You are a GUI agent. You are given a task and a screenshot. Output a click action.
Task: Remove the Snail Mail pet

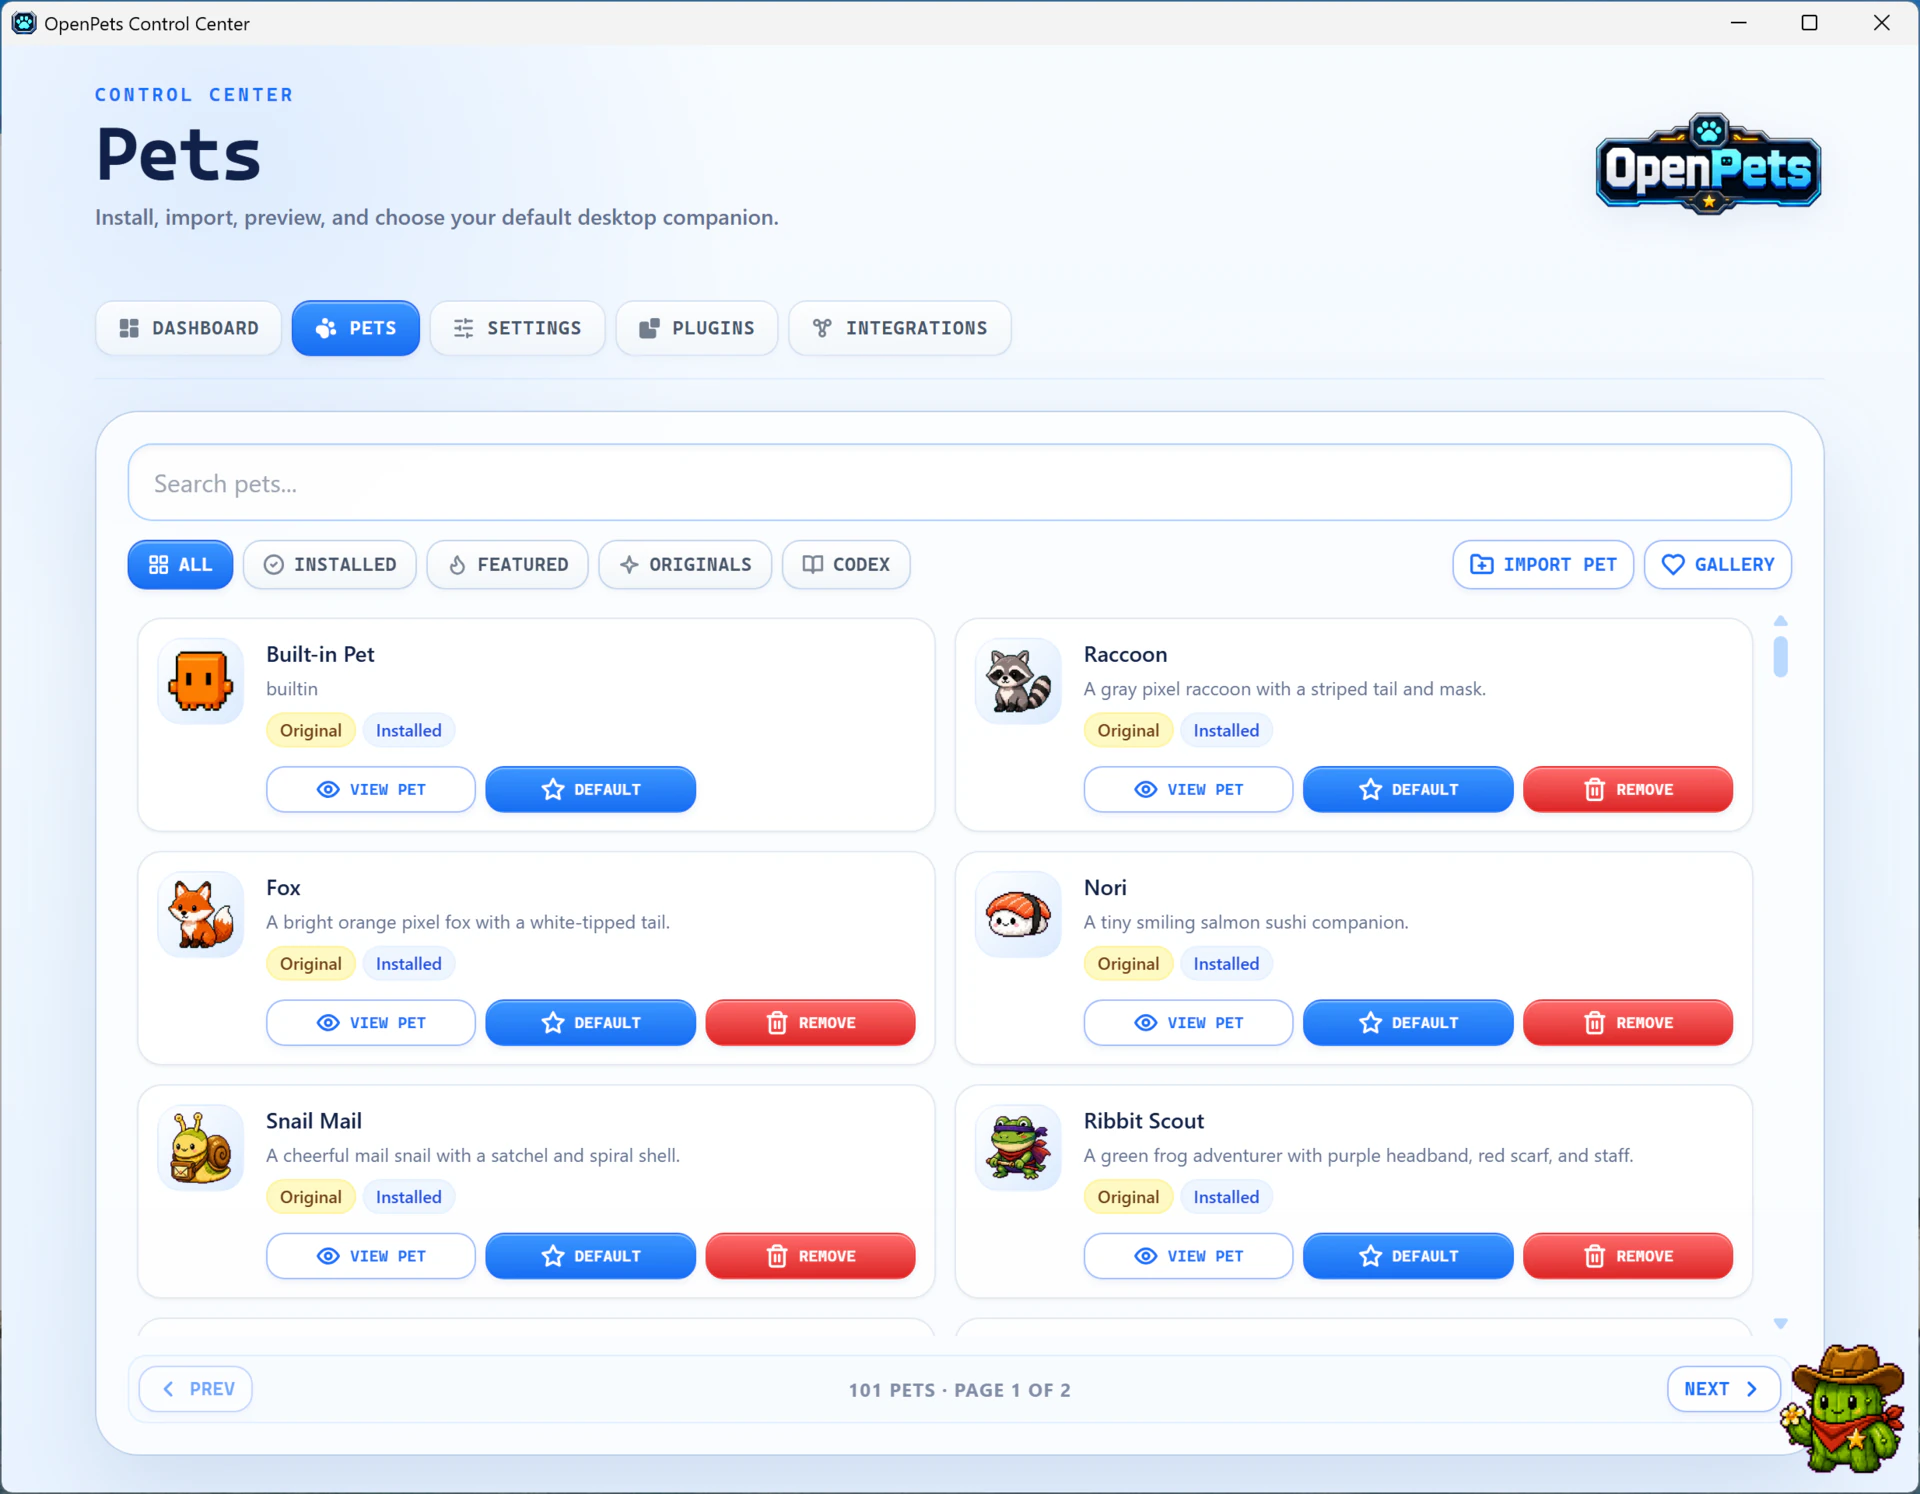click(810, 1256)
